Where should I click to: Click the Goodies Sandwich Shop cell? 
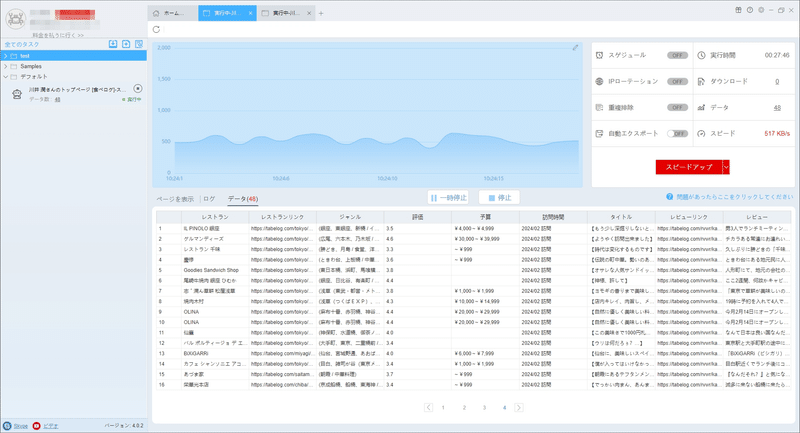215,270
